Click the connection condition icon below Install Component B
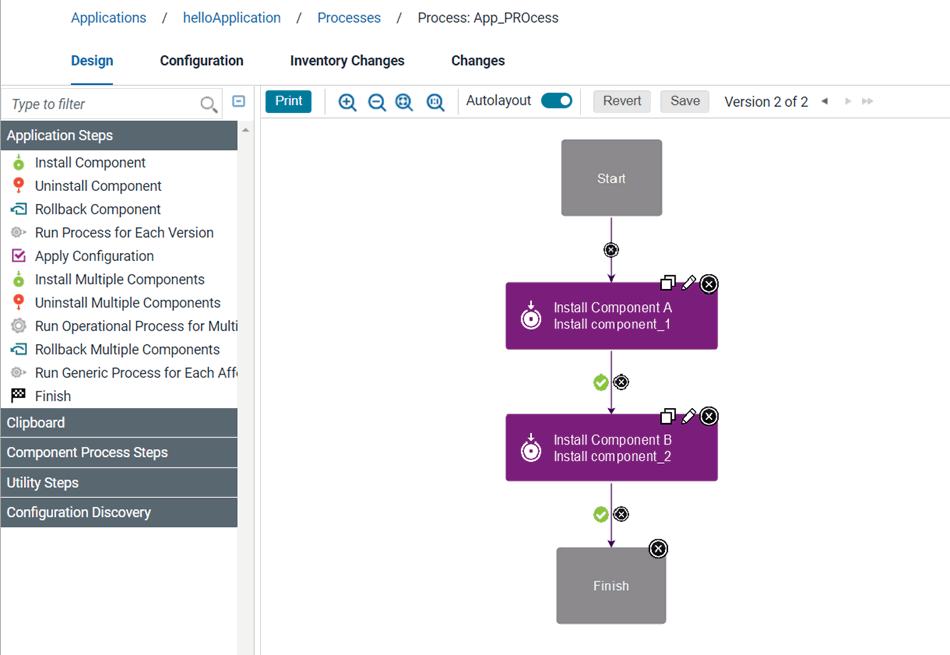Viewport: 950px width, 655px height. tap(621, 513)
